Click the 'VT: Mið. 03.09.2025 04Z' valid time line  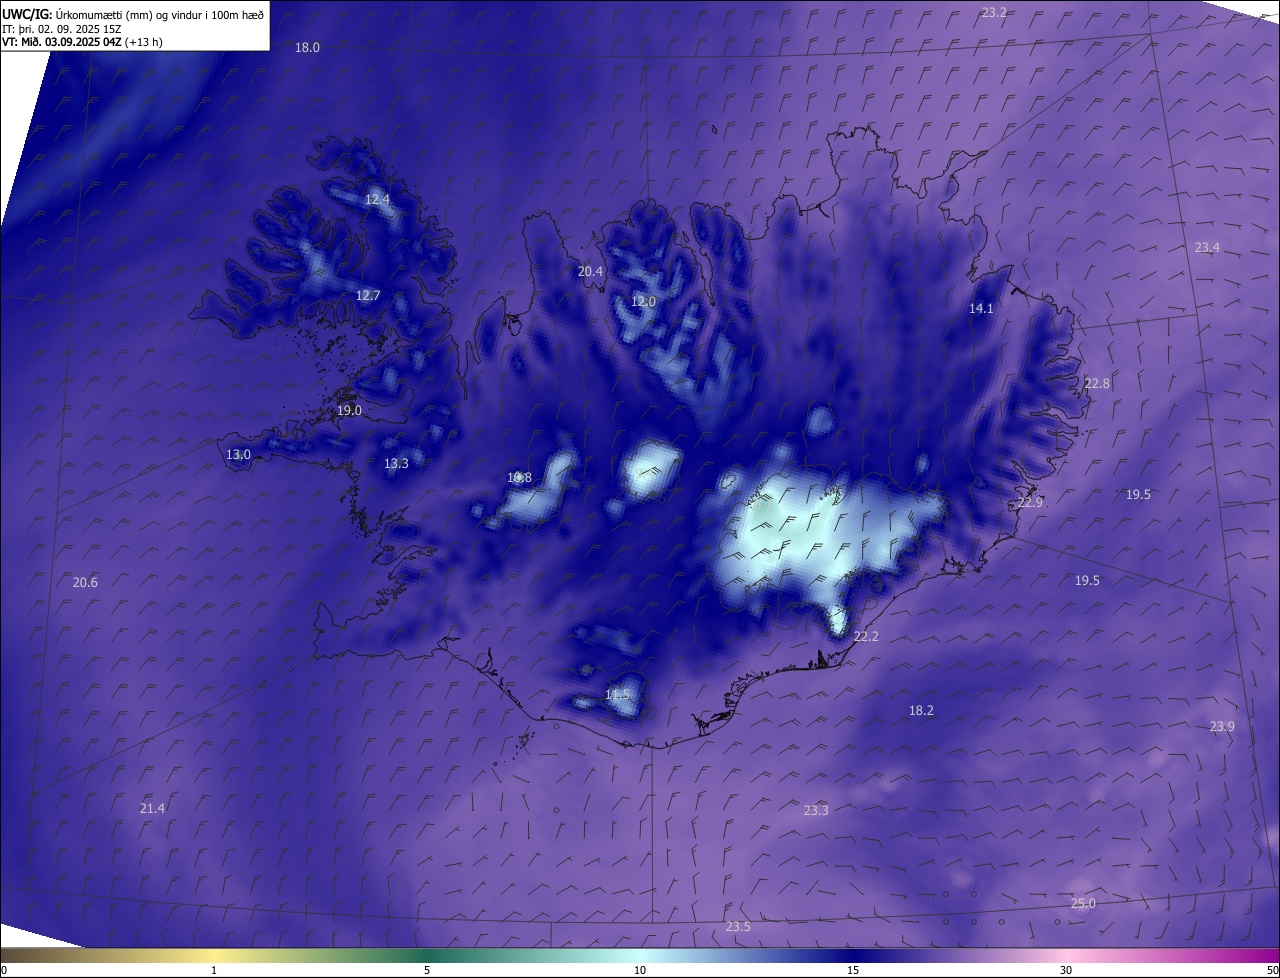pyautogui.click(x=82, y=42)
